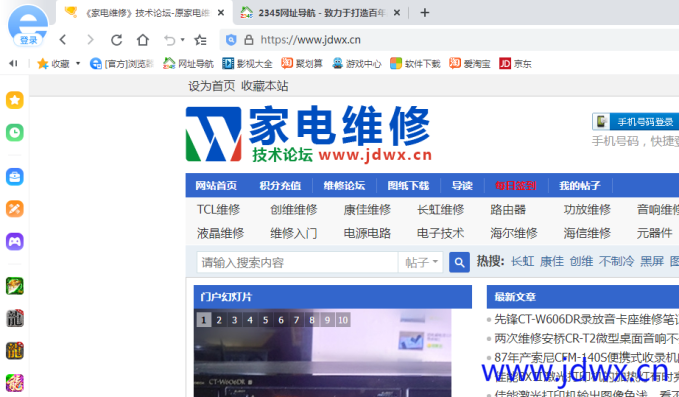Viewport: 679px width, 397px height.
Task: Click the 收藏 star bookmark button
Action: click(53, 64)
